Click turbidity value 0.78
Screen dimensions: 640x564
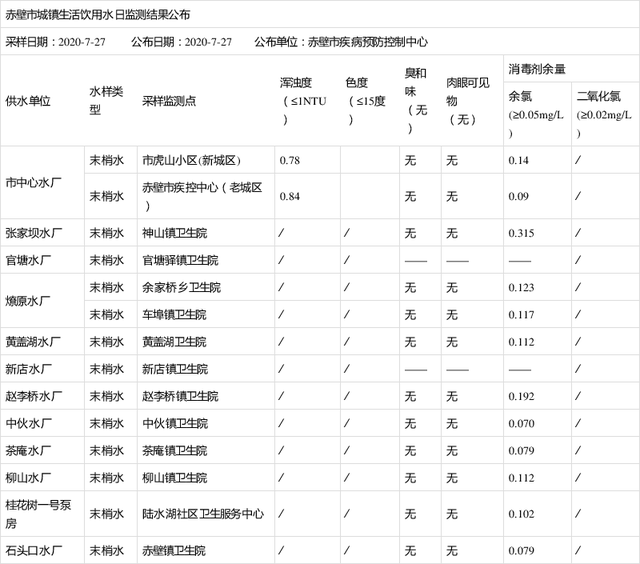coord(289,160)
